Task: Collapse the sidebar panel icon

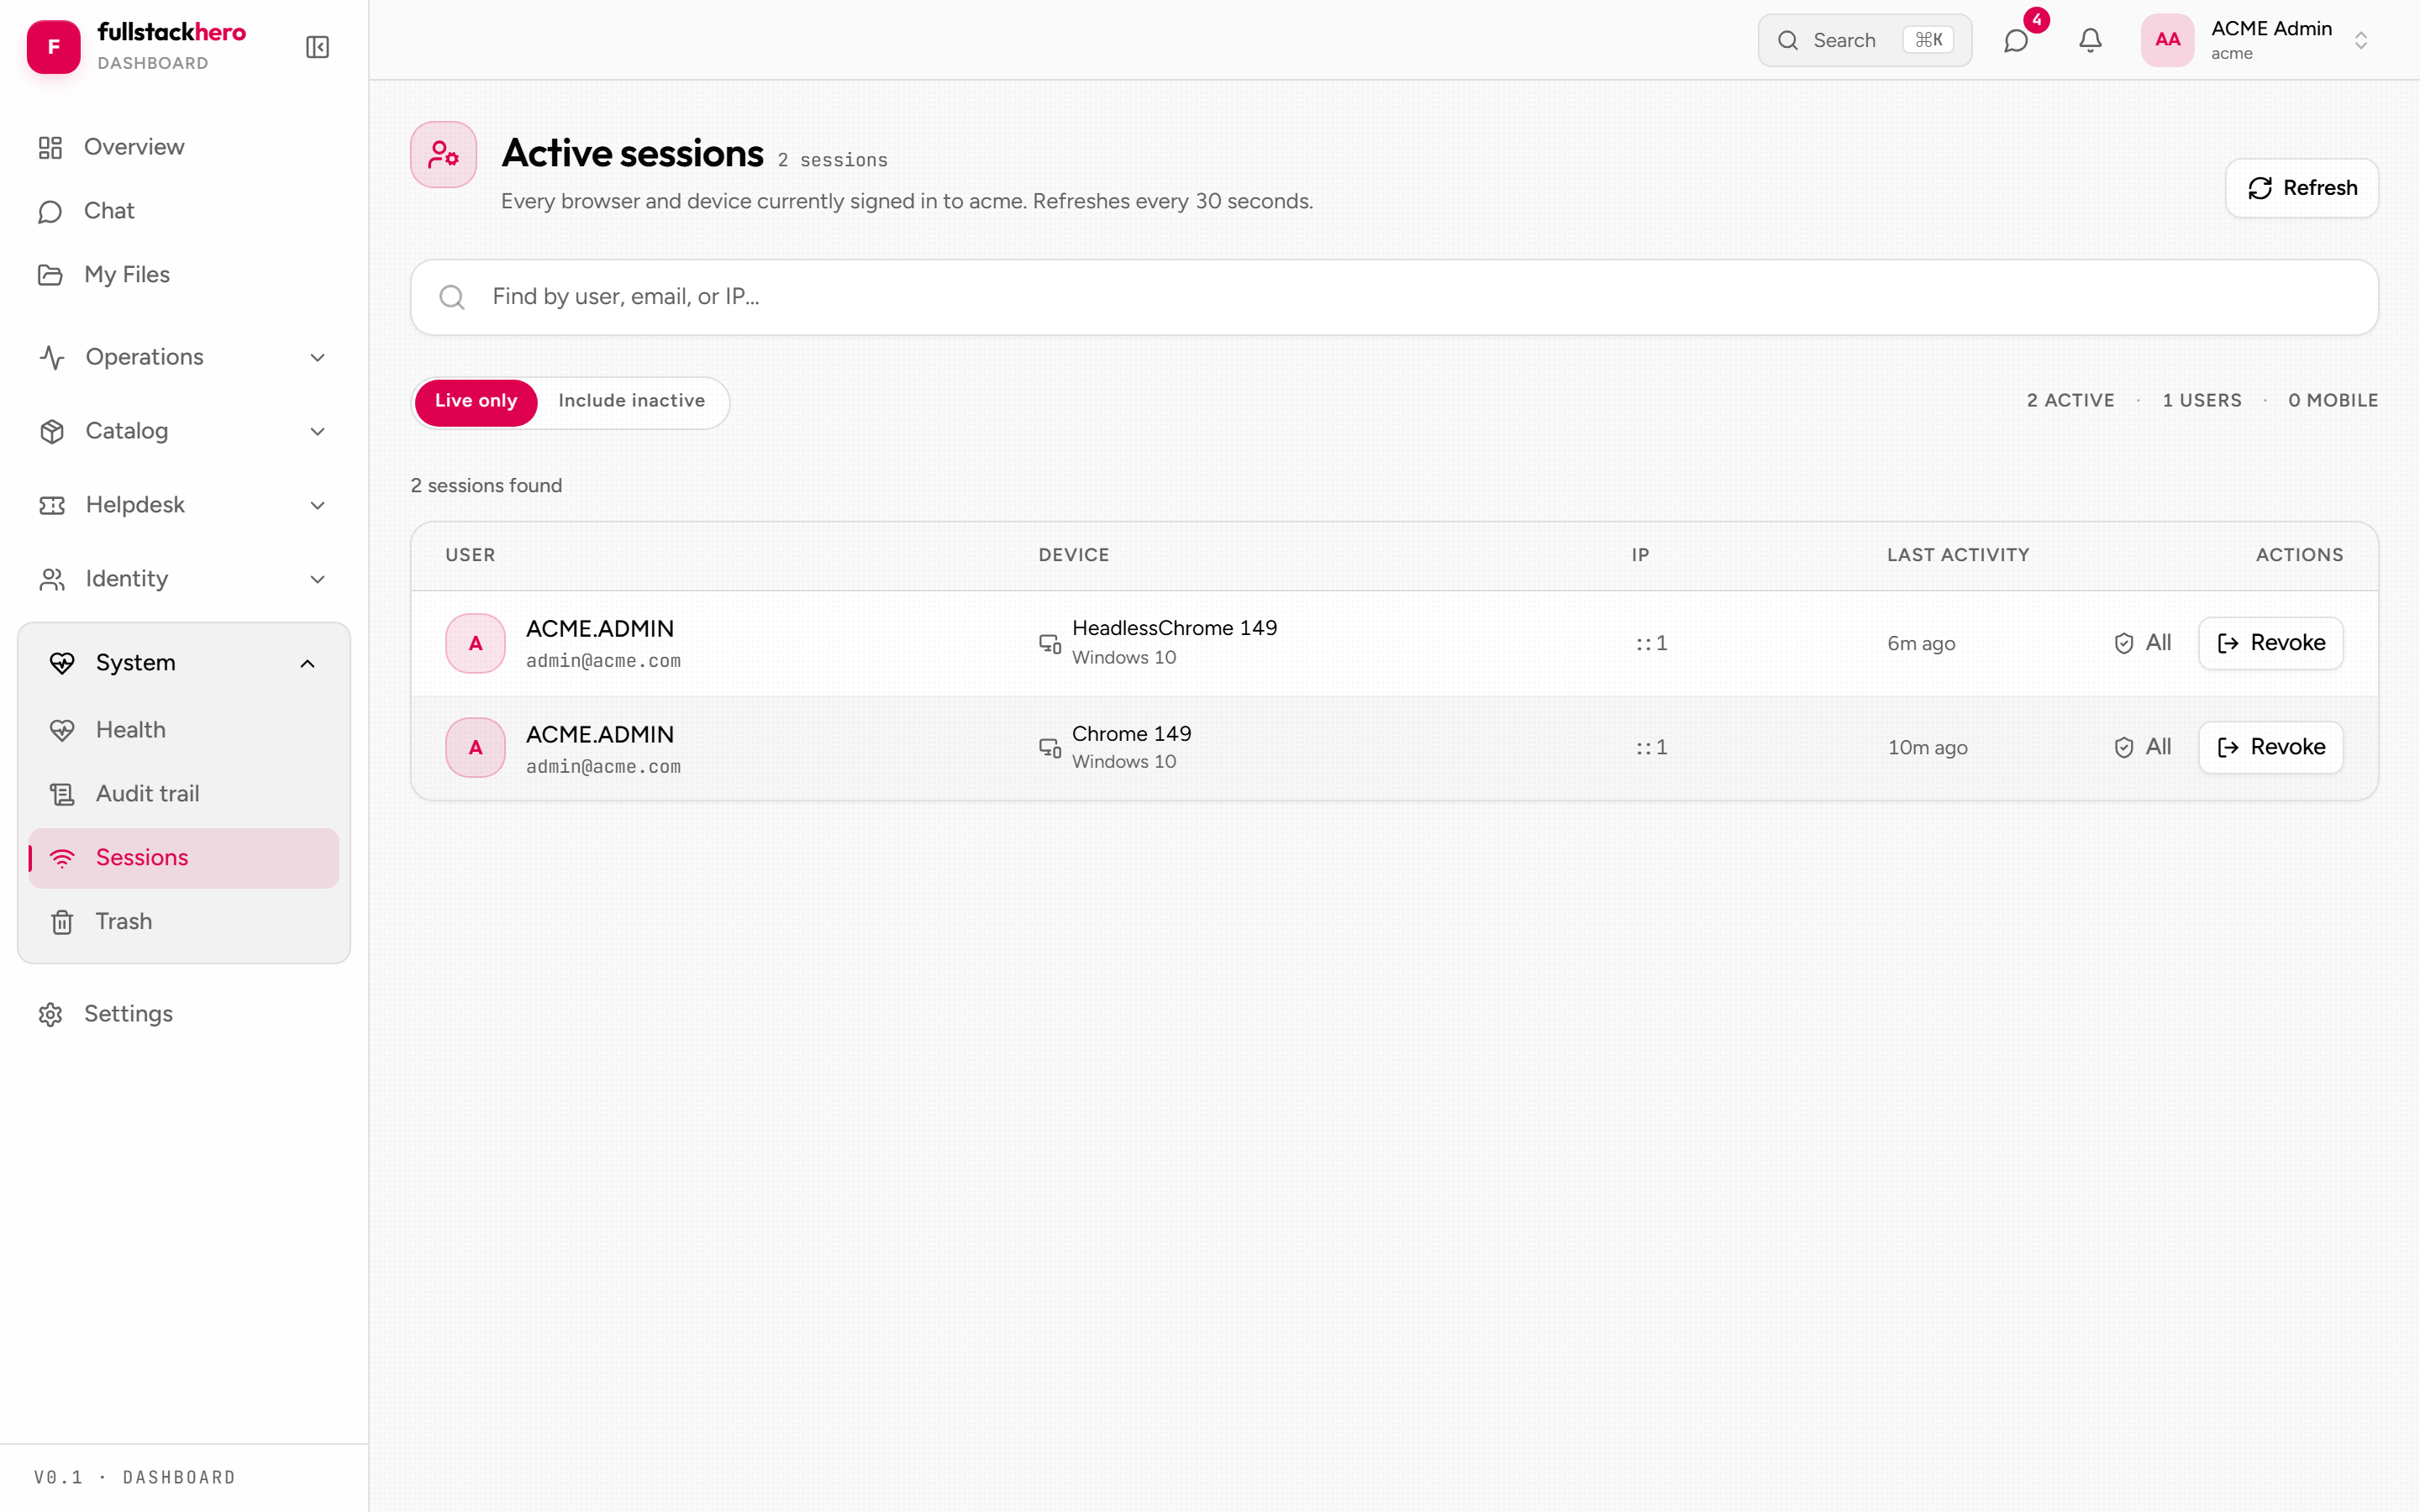Action: [317, 47]
